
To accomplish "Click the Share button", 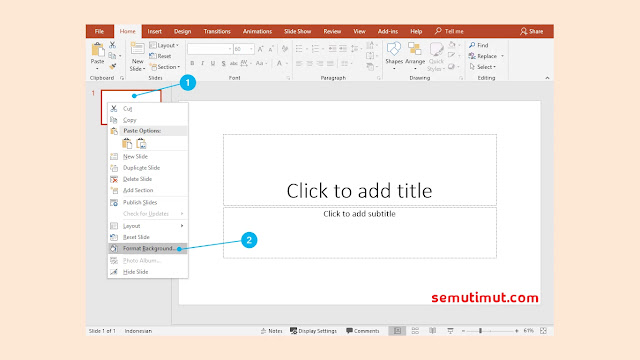I will pyautogui.click(x=531, y=31).
